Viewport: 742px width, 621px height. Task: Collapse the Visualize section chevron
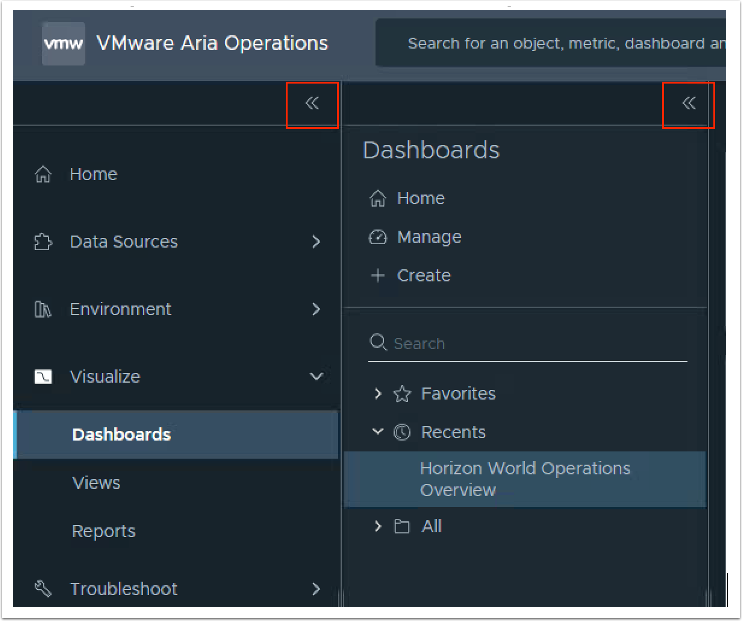click(x=316, y=377)
